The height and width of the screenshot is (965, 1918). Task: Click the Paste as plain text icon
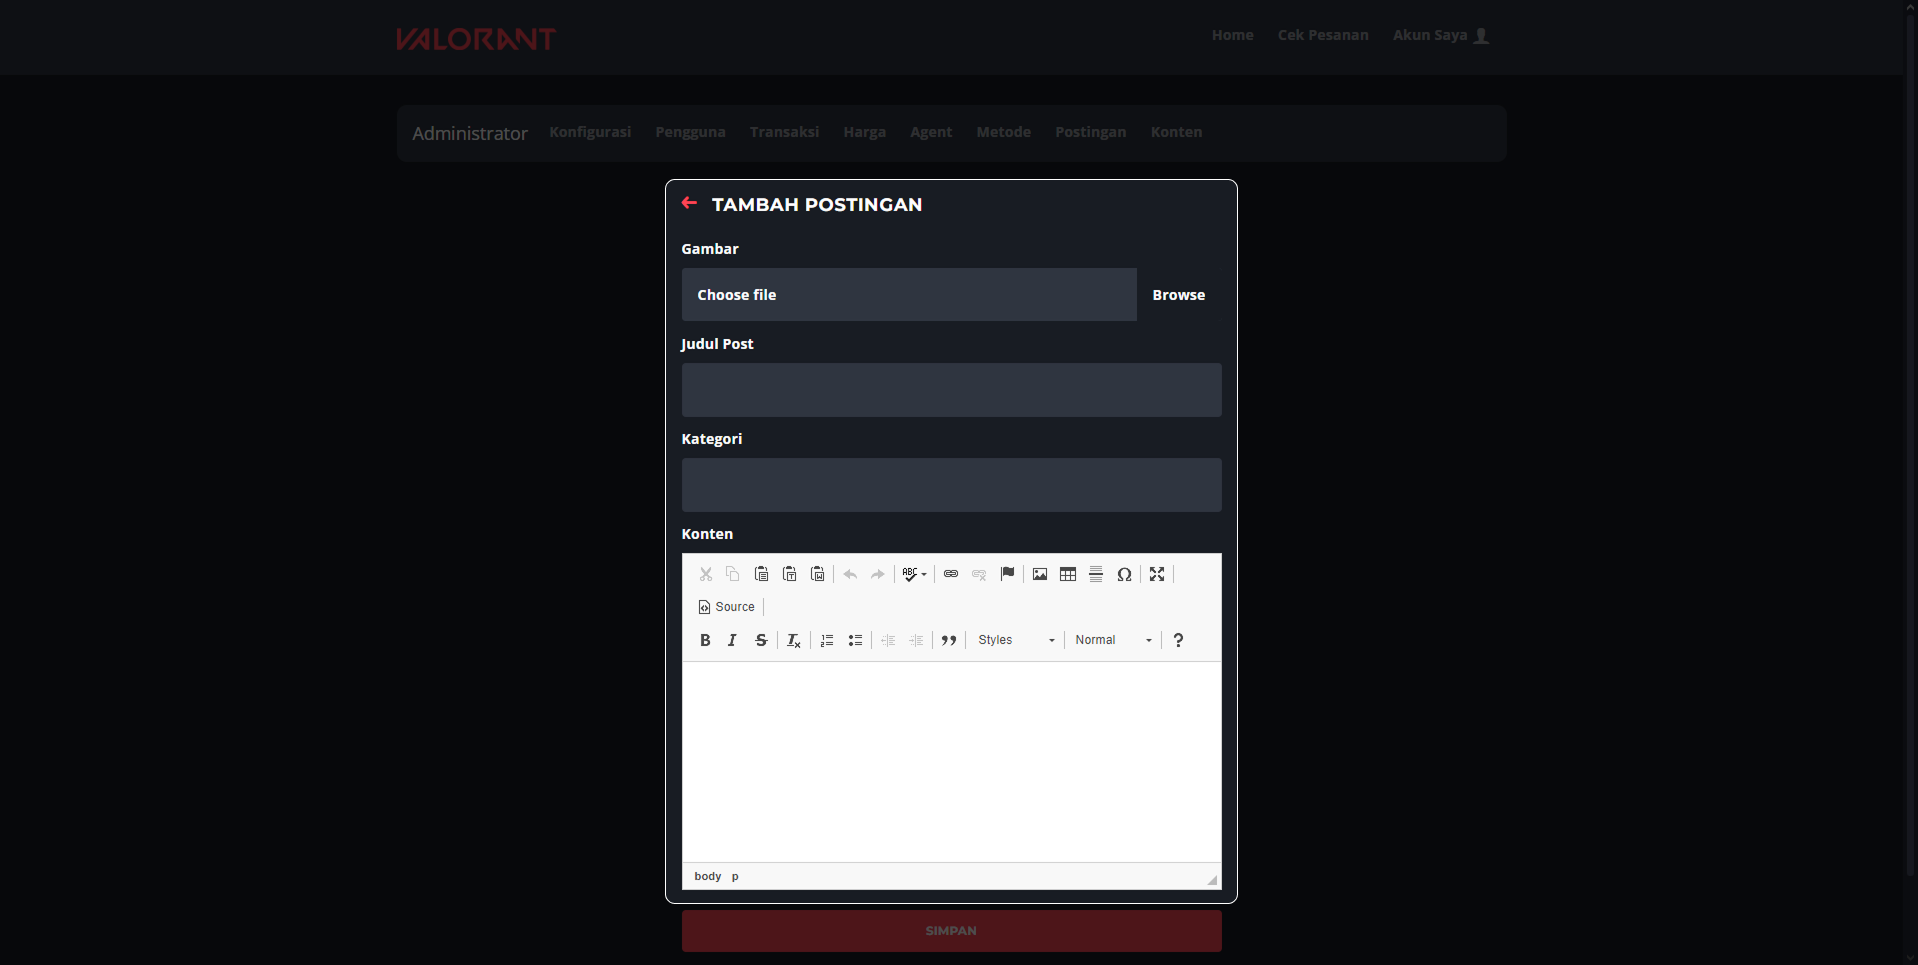click(x=789, y=574)
